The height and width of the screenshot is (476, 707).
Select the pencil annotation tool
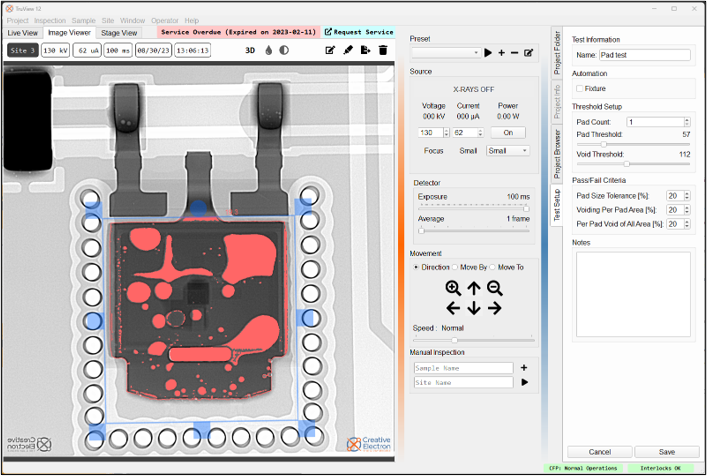[348, 50]
